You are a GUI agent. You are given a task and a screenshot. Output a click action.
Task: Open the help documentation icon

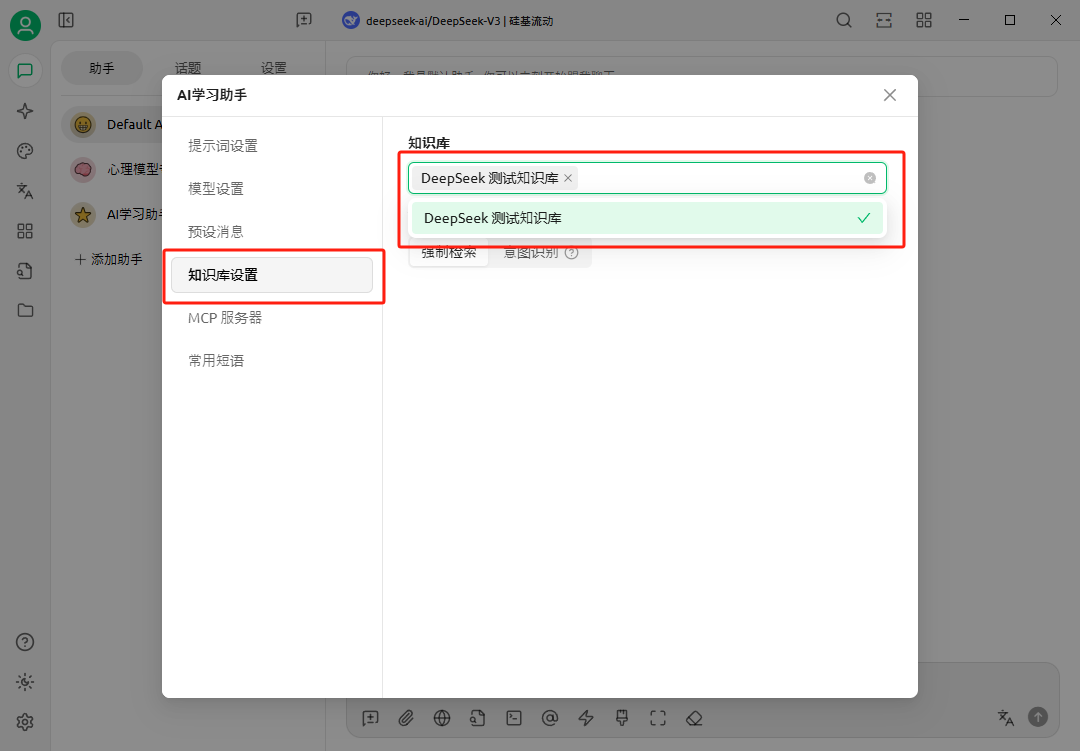tap(25, 642)
